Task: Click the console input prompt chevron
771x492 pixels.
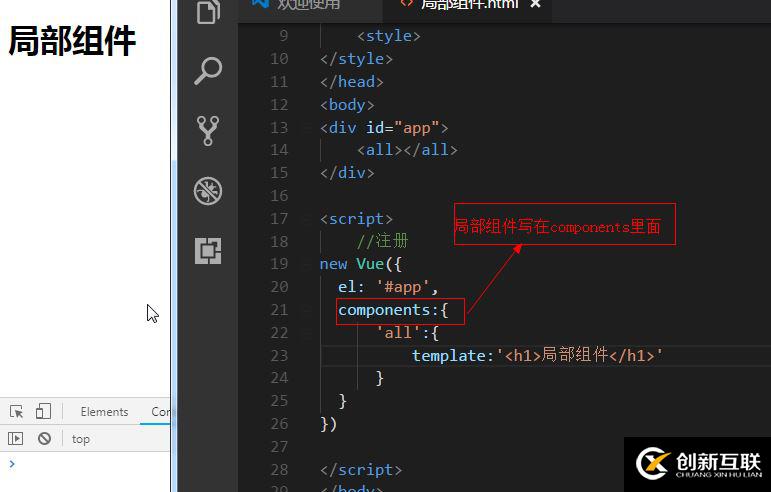Action: coord(12,463)
